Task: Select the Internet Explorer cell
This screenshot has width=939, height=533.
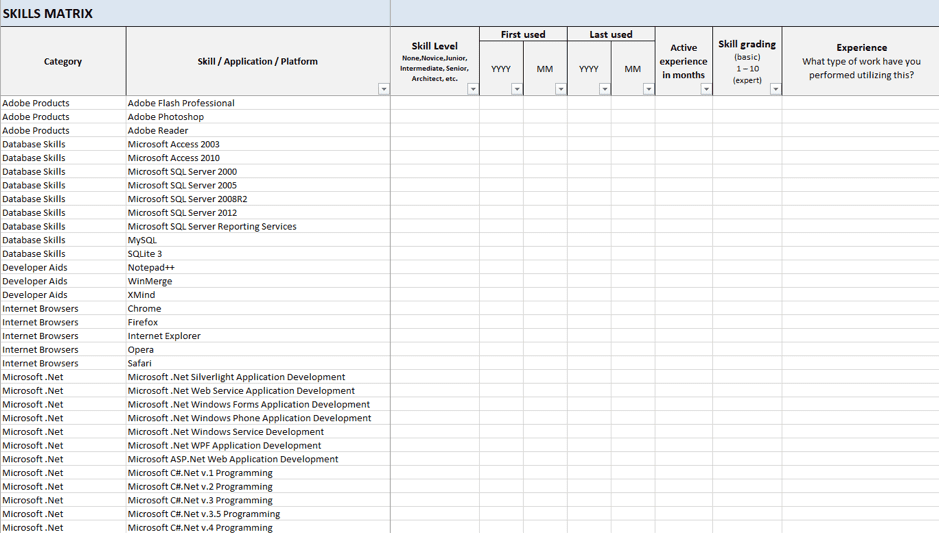Action: point(258,336)
